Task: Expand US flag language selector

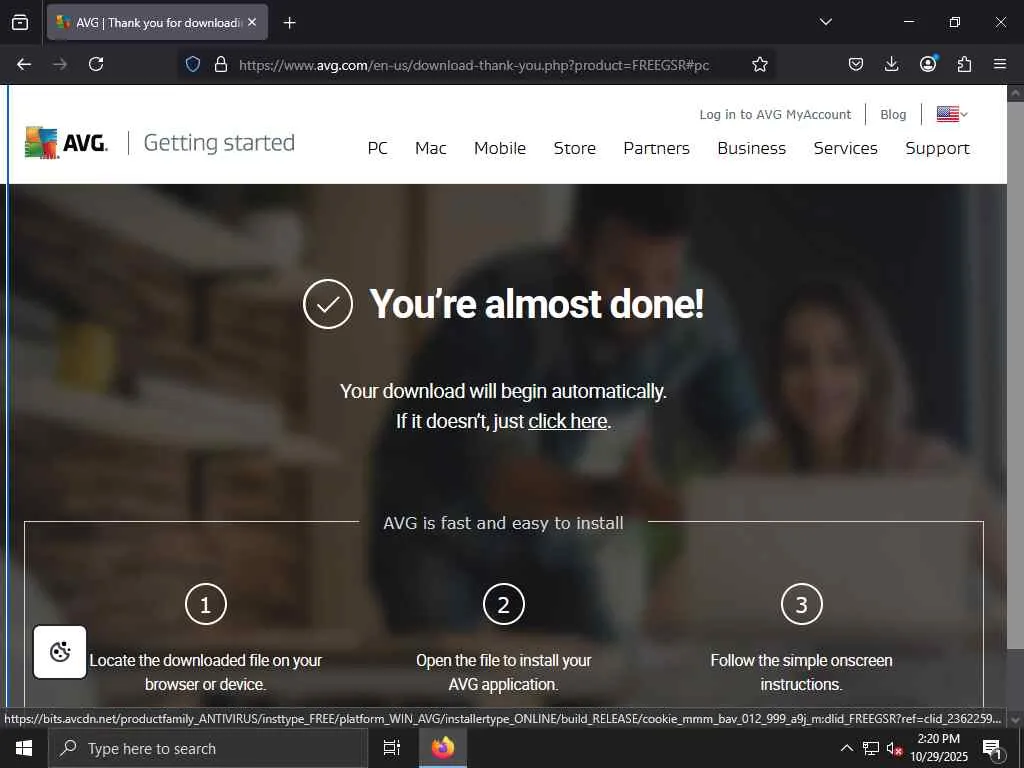Action: pyautogui.click(x=952, y=114)
